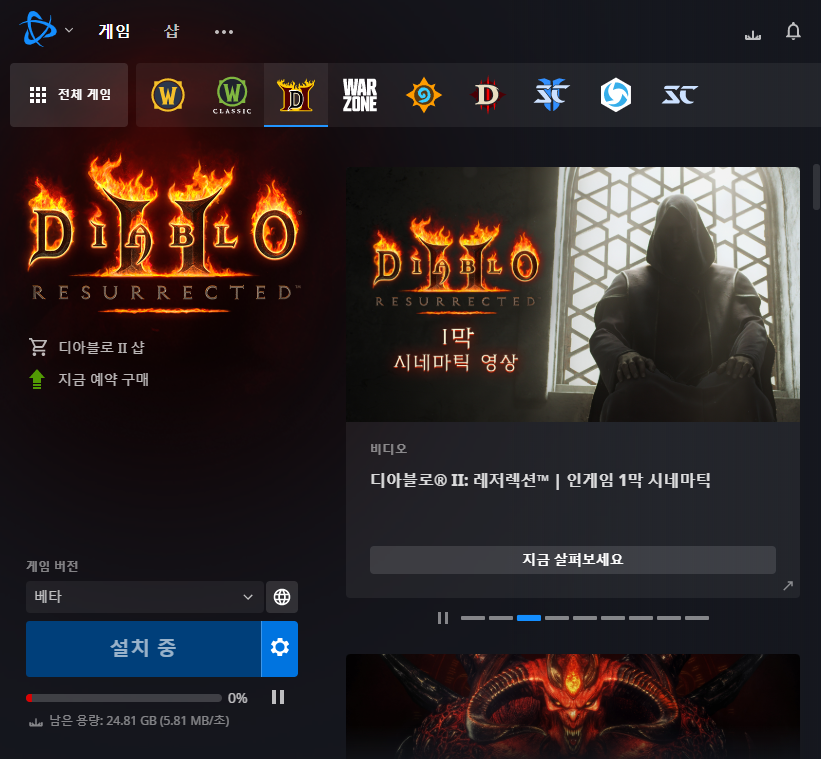Select World of Warcraft game icon
The image size is (821, 759).
pyautogui.click(x=168, y=95)
